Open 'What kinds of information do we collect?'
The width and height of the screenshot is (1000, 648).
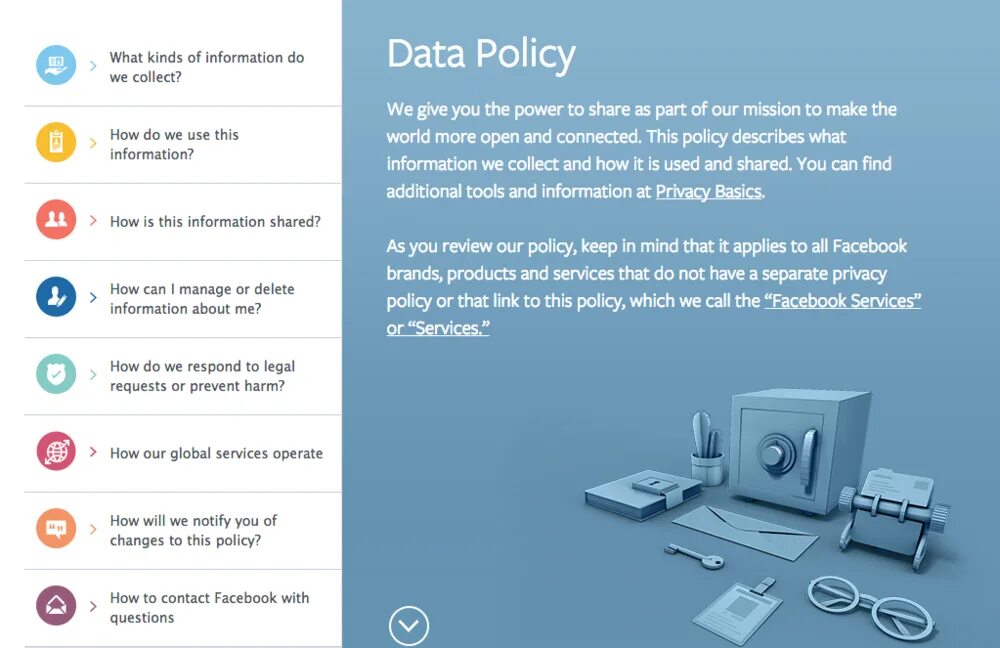206,67
